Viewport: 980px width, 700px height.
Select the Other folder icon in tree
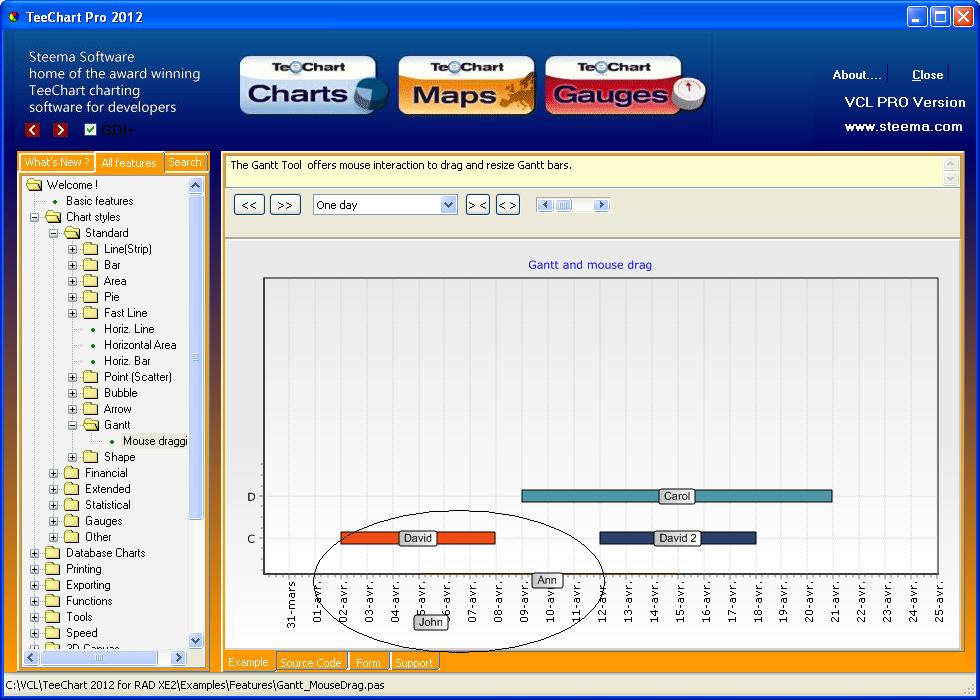[x=72, y=537]
